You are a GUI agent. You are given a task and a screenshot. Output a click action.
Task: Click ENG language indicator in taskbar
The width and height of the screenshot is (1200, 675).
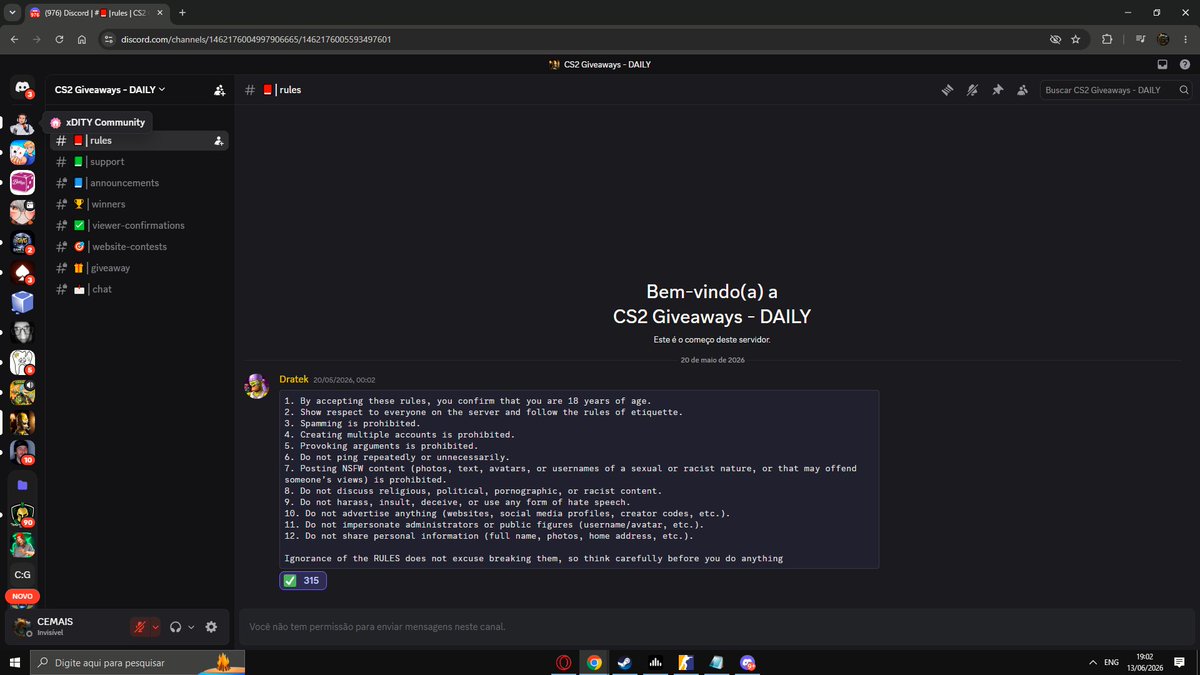pyautogui.click(x=1111, y=662)
